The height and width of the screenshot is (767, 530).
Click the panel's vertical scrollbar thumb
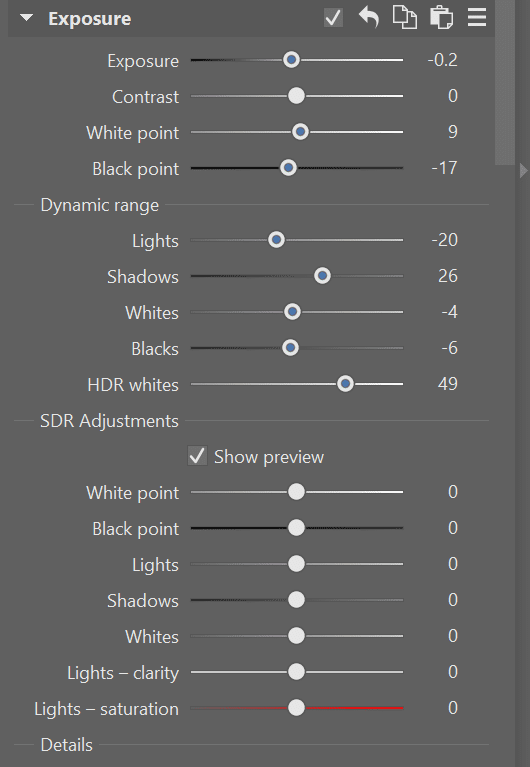(505, 82)
